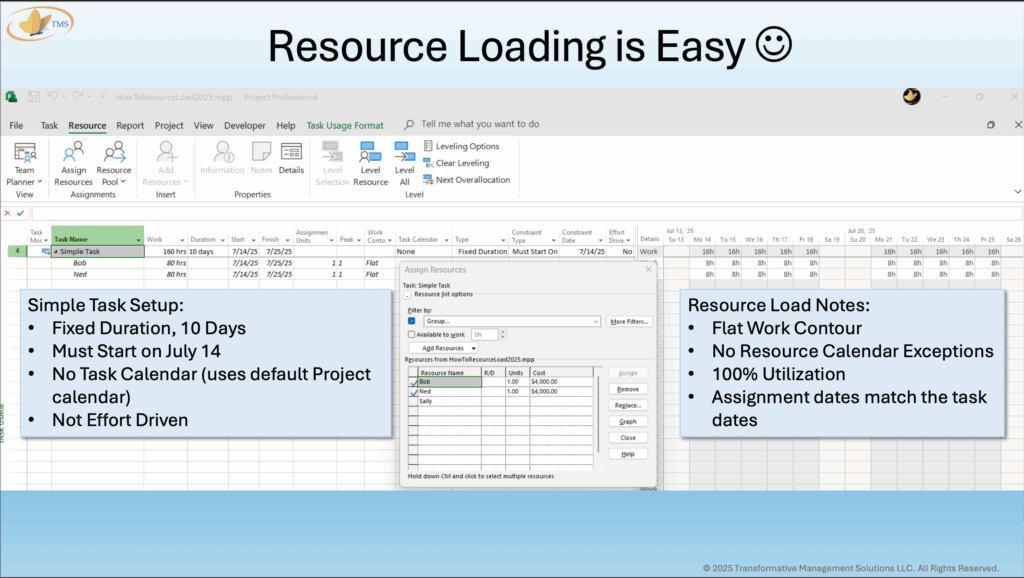Click the Details column header in timephased grid
This screenshot has height=578, width=1024.
pos(649,239)
